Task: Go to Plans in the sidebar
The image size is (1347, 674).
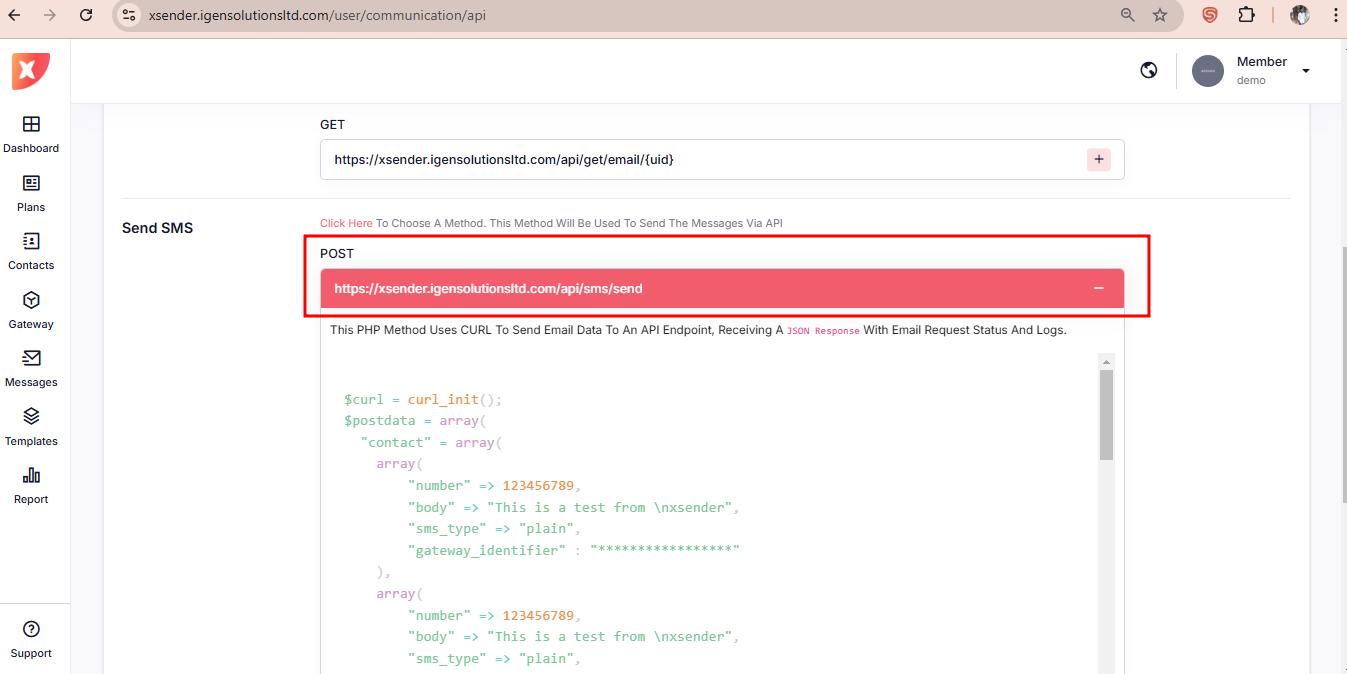Action: pos(31,184)
